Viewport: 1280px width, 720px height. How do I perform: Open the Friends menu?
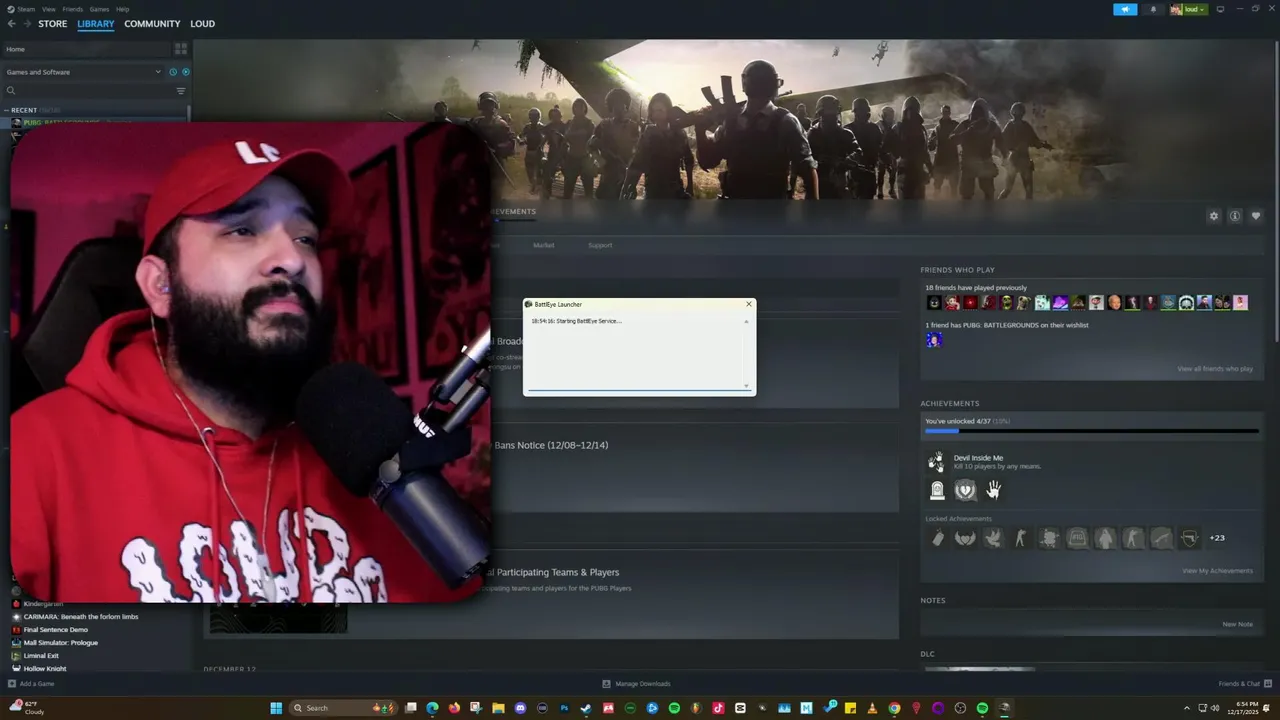tap(73, 9)
